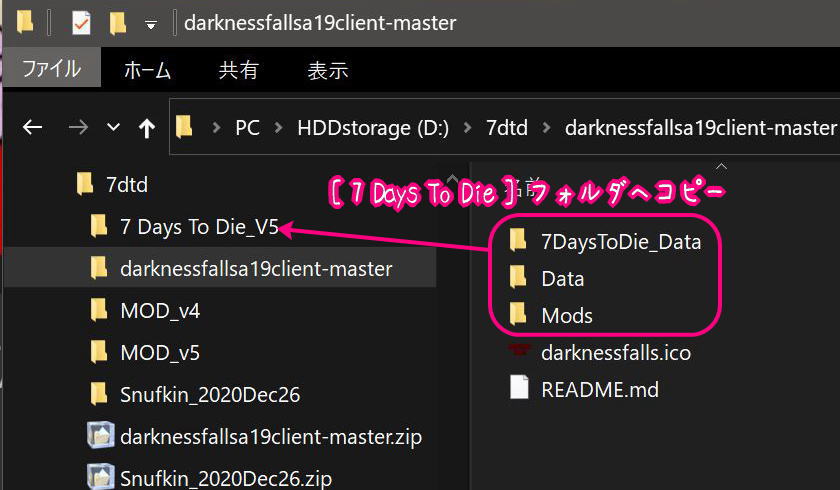Open Customize Quick Access Toolbar dropdown

pyautogui.click(x=151, y=24)
